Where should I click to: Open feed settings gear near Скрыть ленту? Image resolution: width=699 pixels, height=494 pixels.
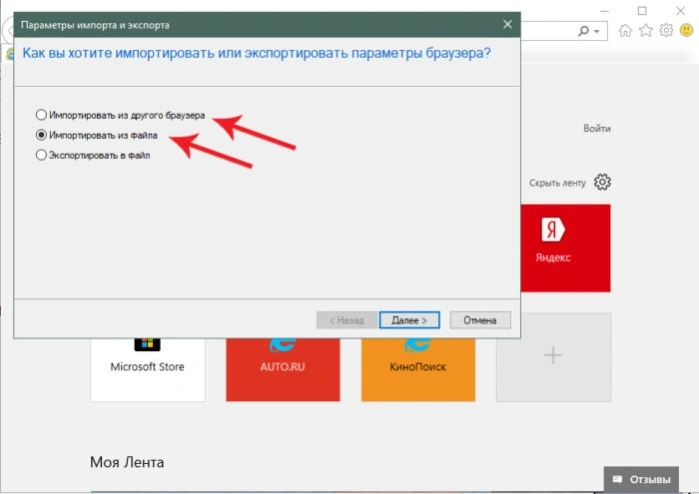602,182
